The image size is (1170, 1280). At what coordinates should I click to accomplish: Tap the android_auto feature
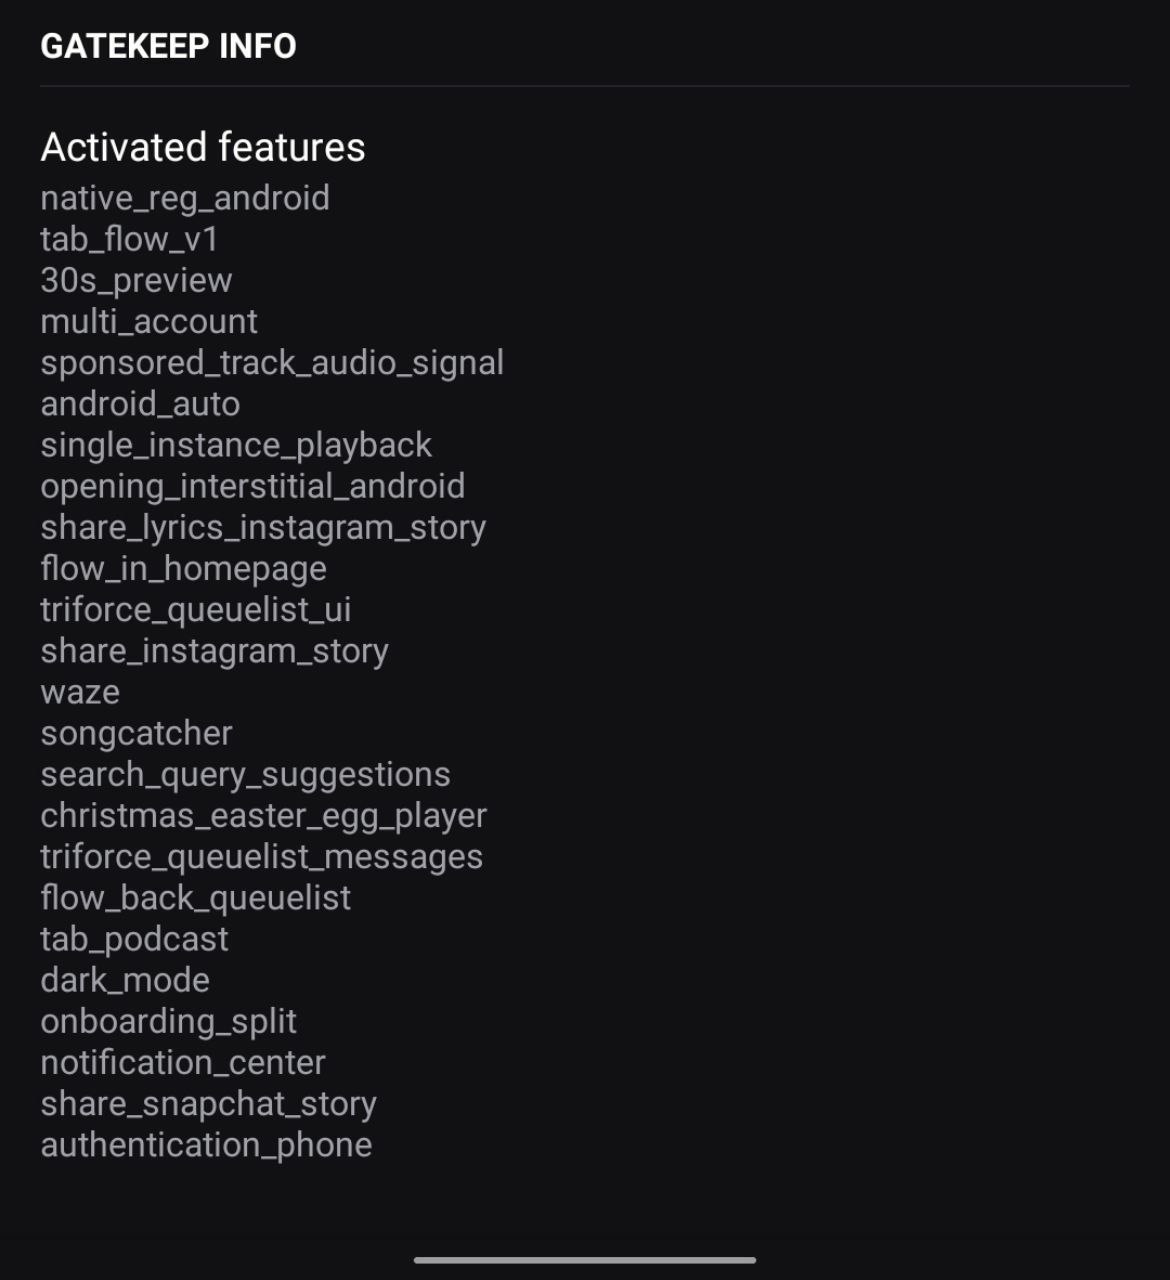tap(140, 404)
